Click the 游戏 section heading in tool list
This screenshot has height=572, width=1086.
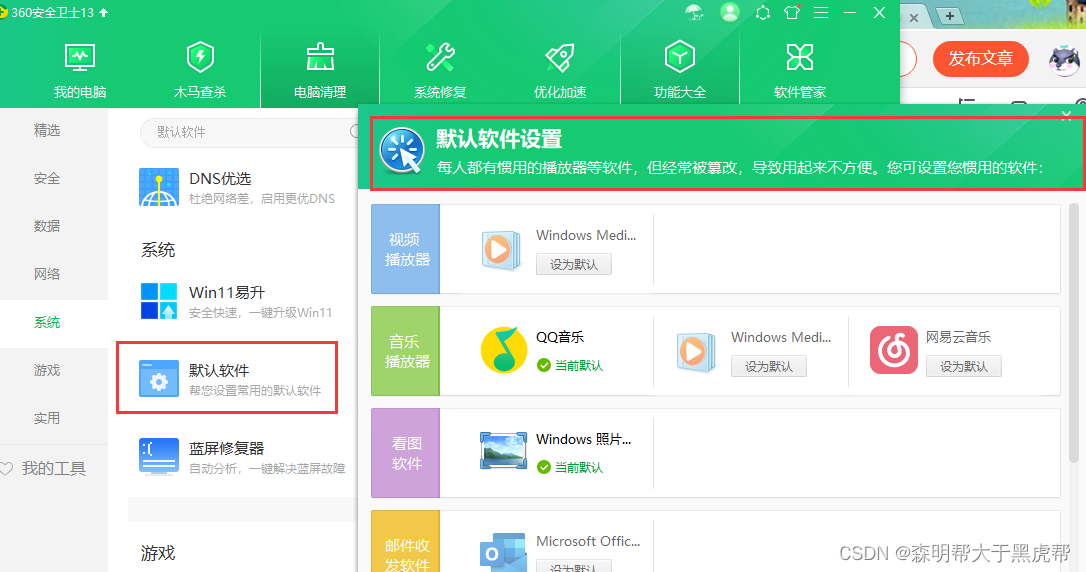tap(158, 553)
